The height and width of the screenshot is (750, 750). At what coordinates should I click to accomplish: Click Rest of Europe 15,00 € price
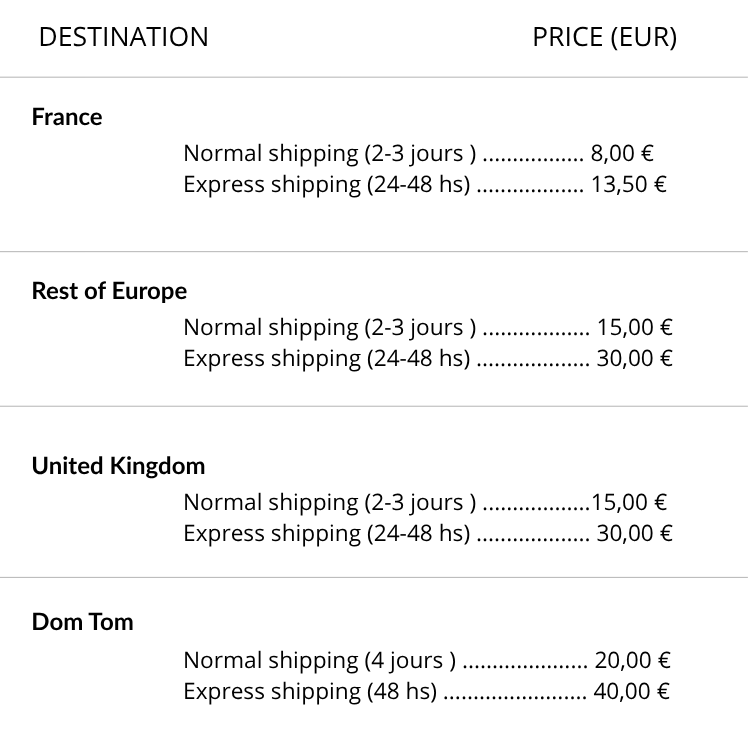tap(634, 328)
